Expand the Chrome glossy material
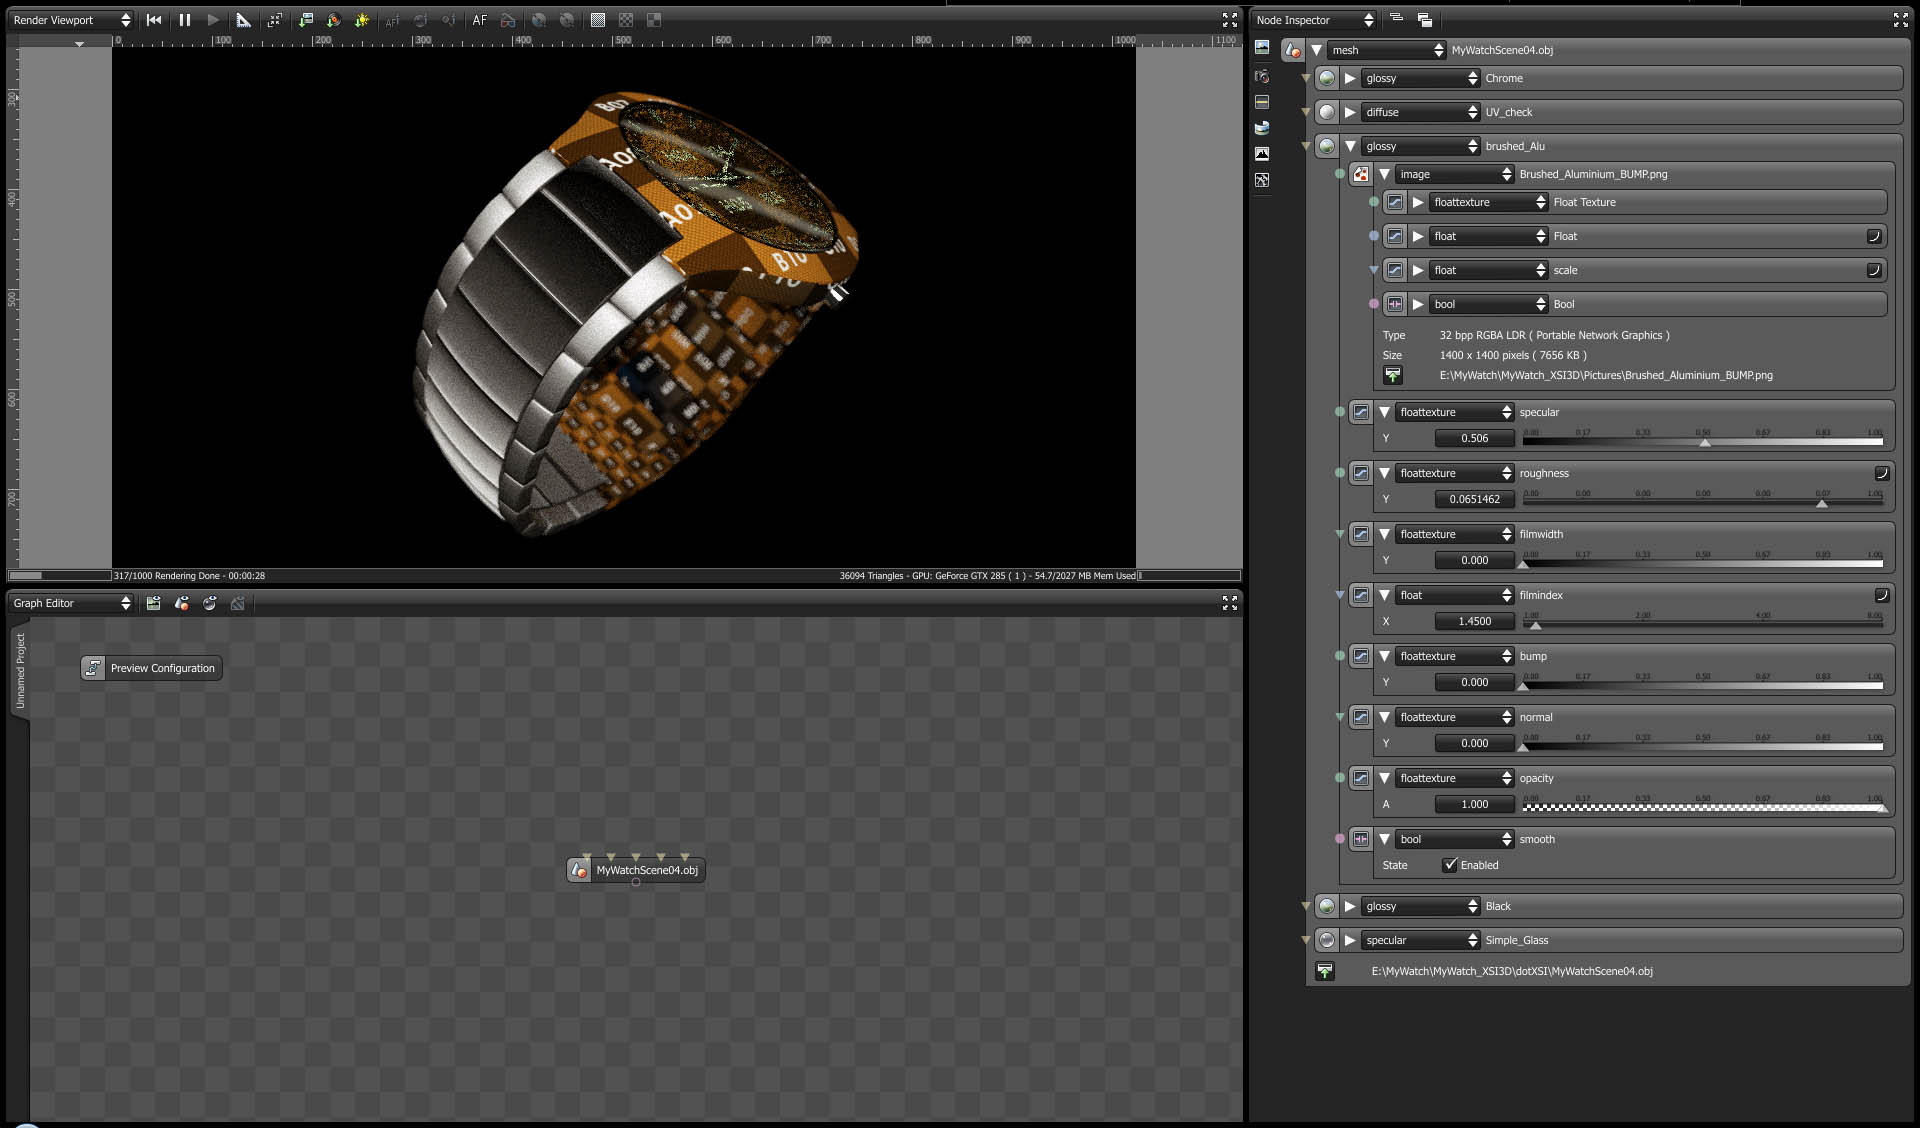The height and width of the screenshot is (1128, 1920). (1350, 78)
